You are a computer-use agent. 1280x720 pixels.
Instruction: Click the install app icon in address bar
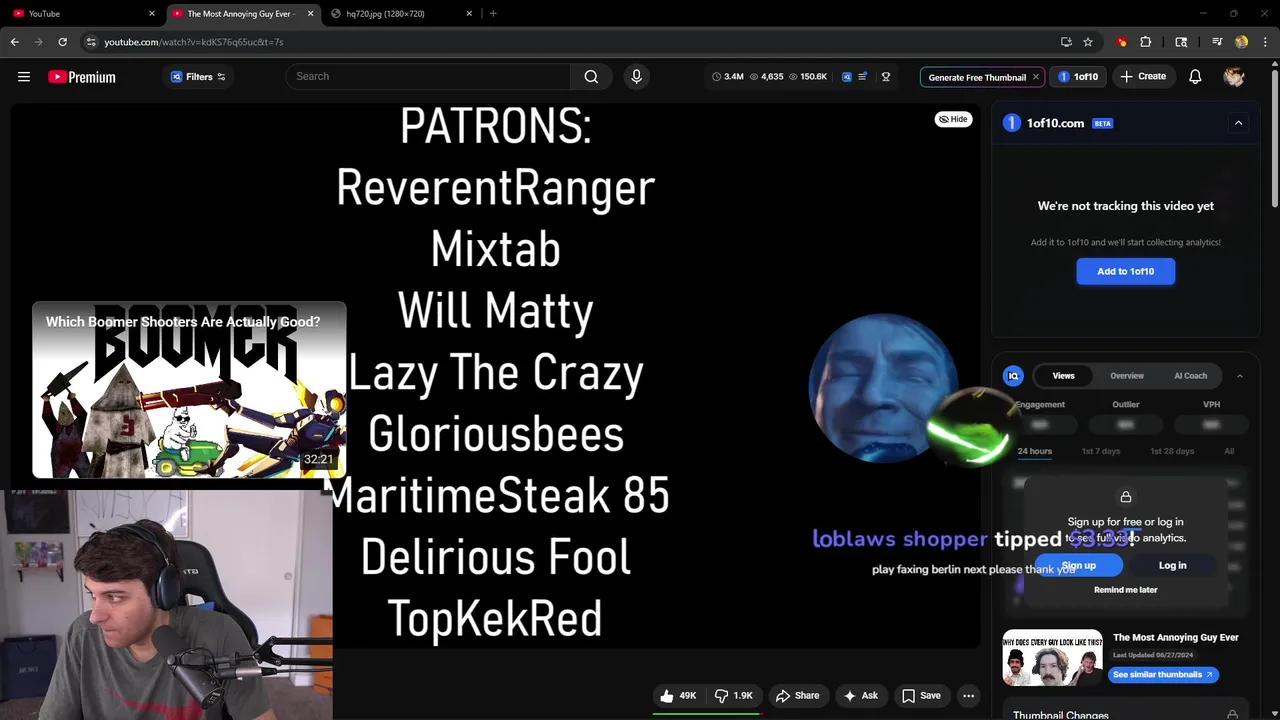(x=1066, y=42)
